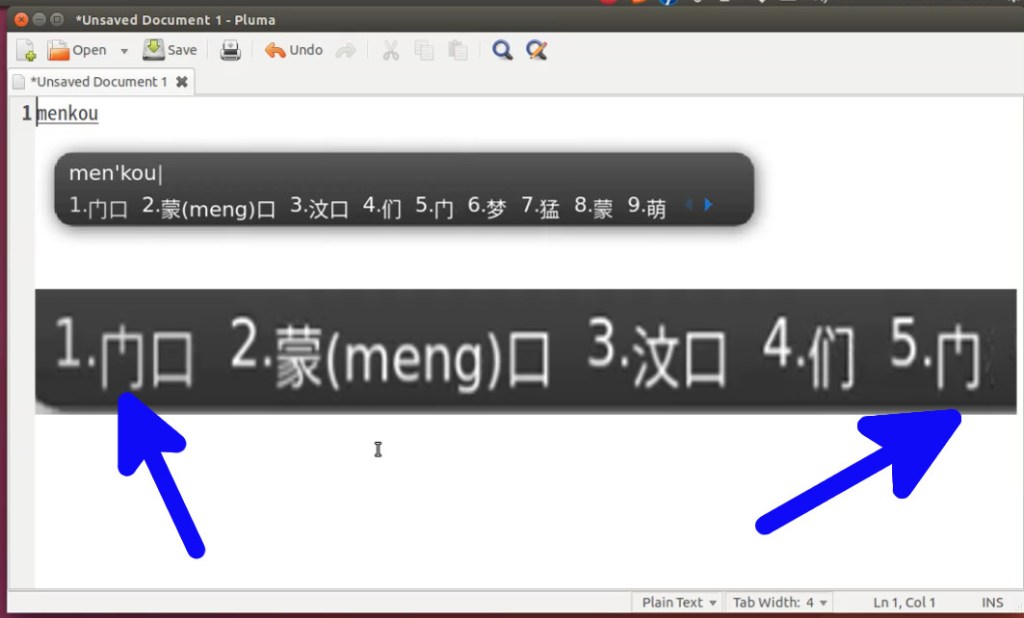Open Find with the magnifier icon
1024x618 pixels.
coord(502,51)
